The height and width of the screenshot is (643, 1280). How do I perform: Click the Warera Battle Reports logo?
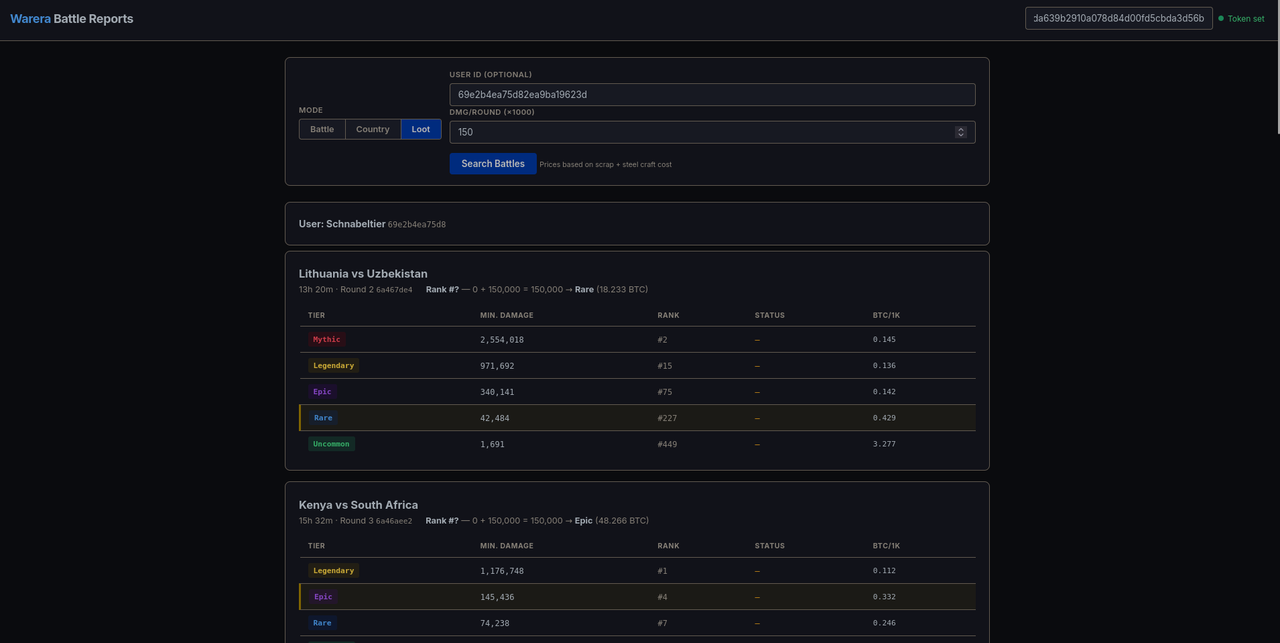tap(71, 19)
